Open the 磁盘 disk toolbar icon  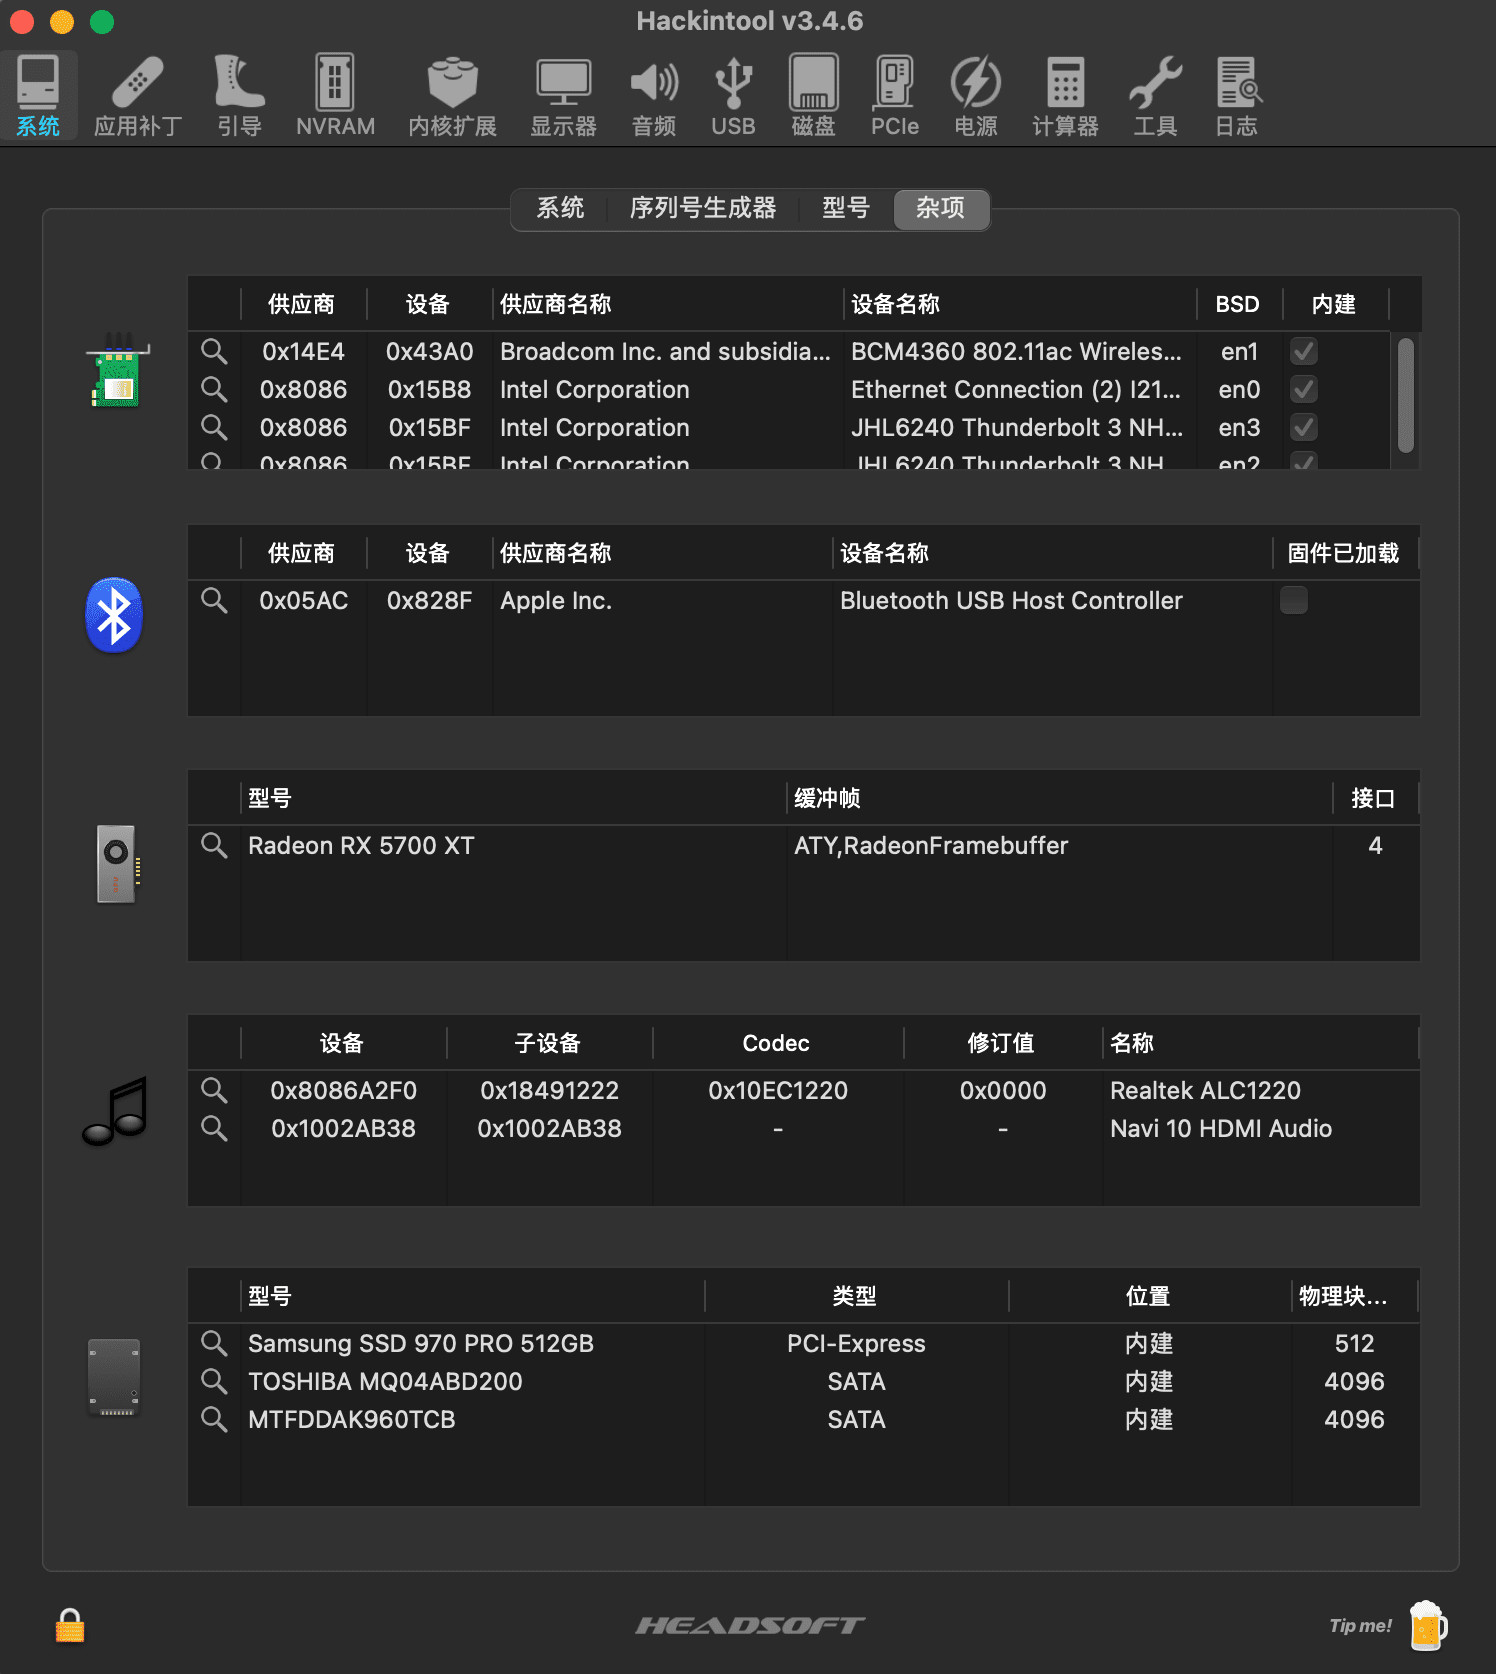tap(813, 96)
